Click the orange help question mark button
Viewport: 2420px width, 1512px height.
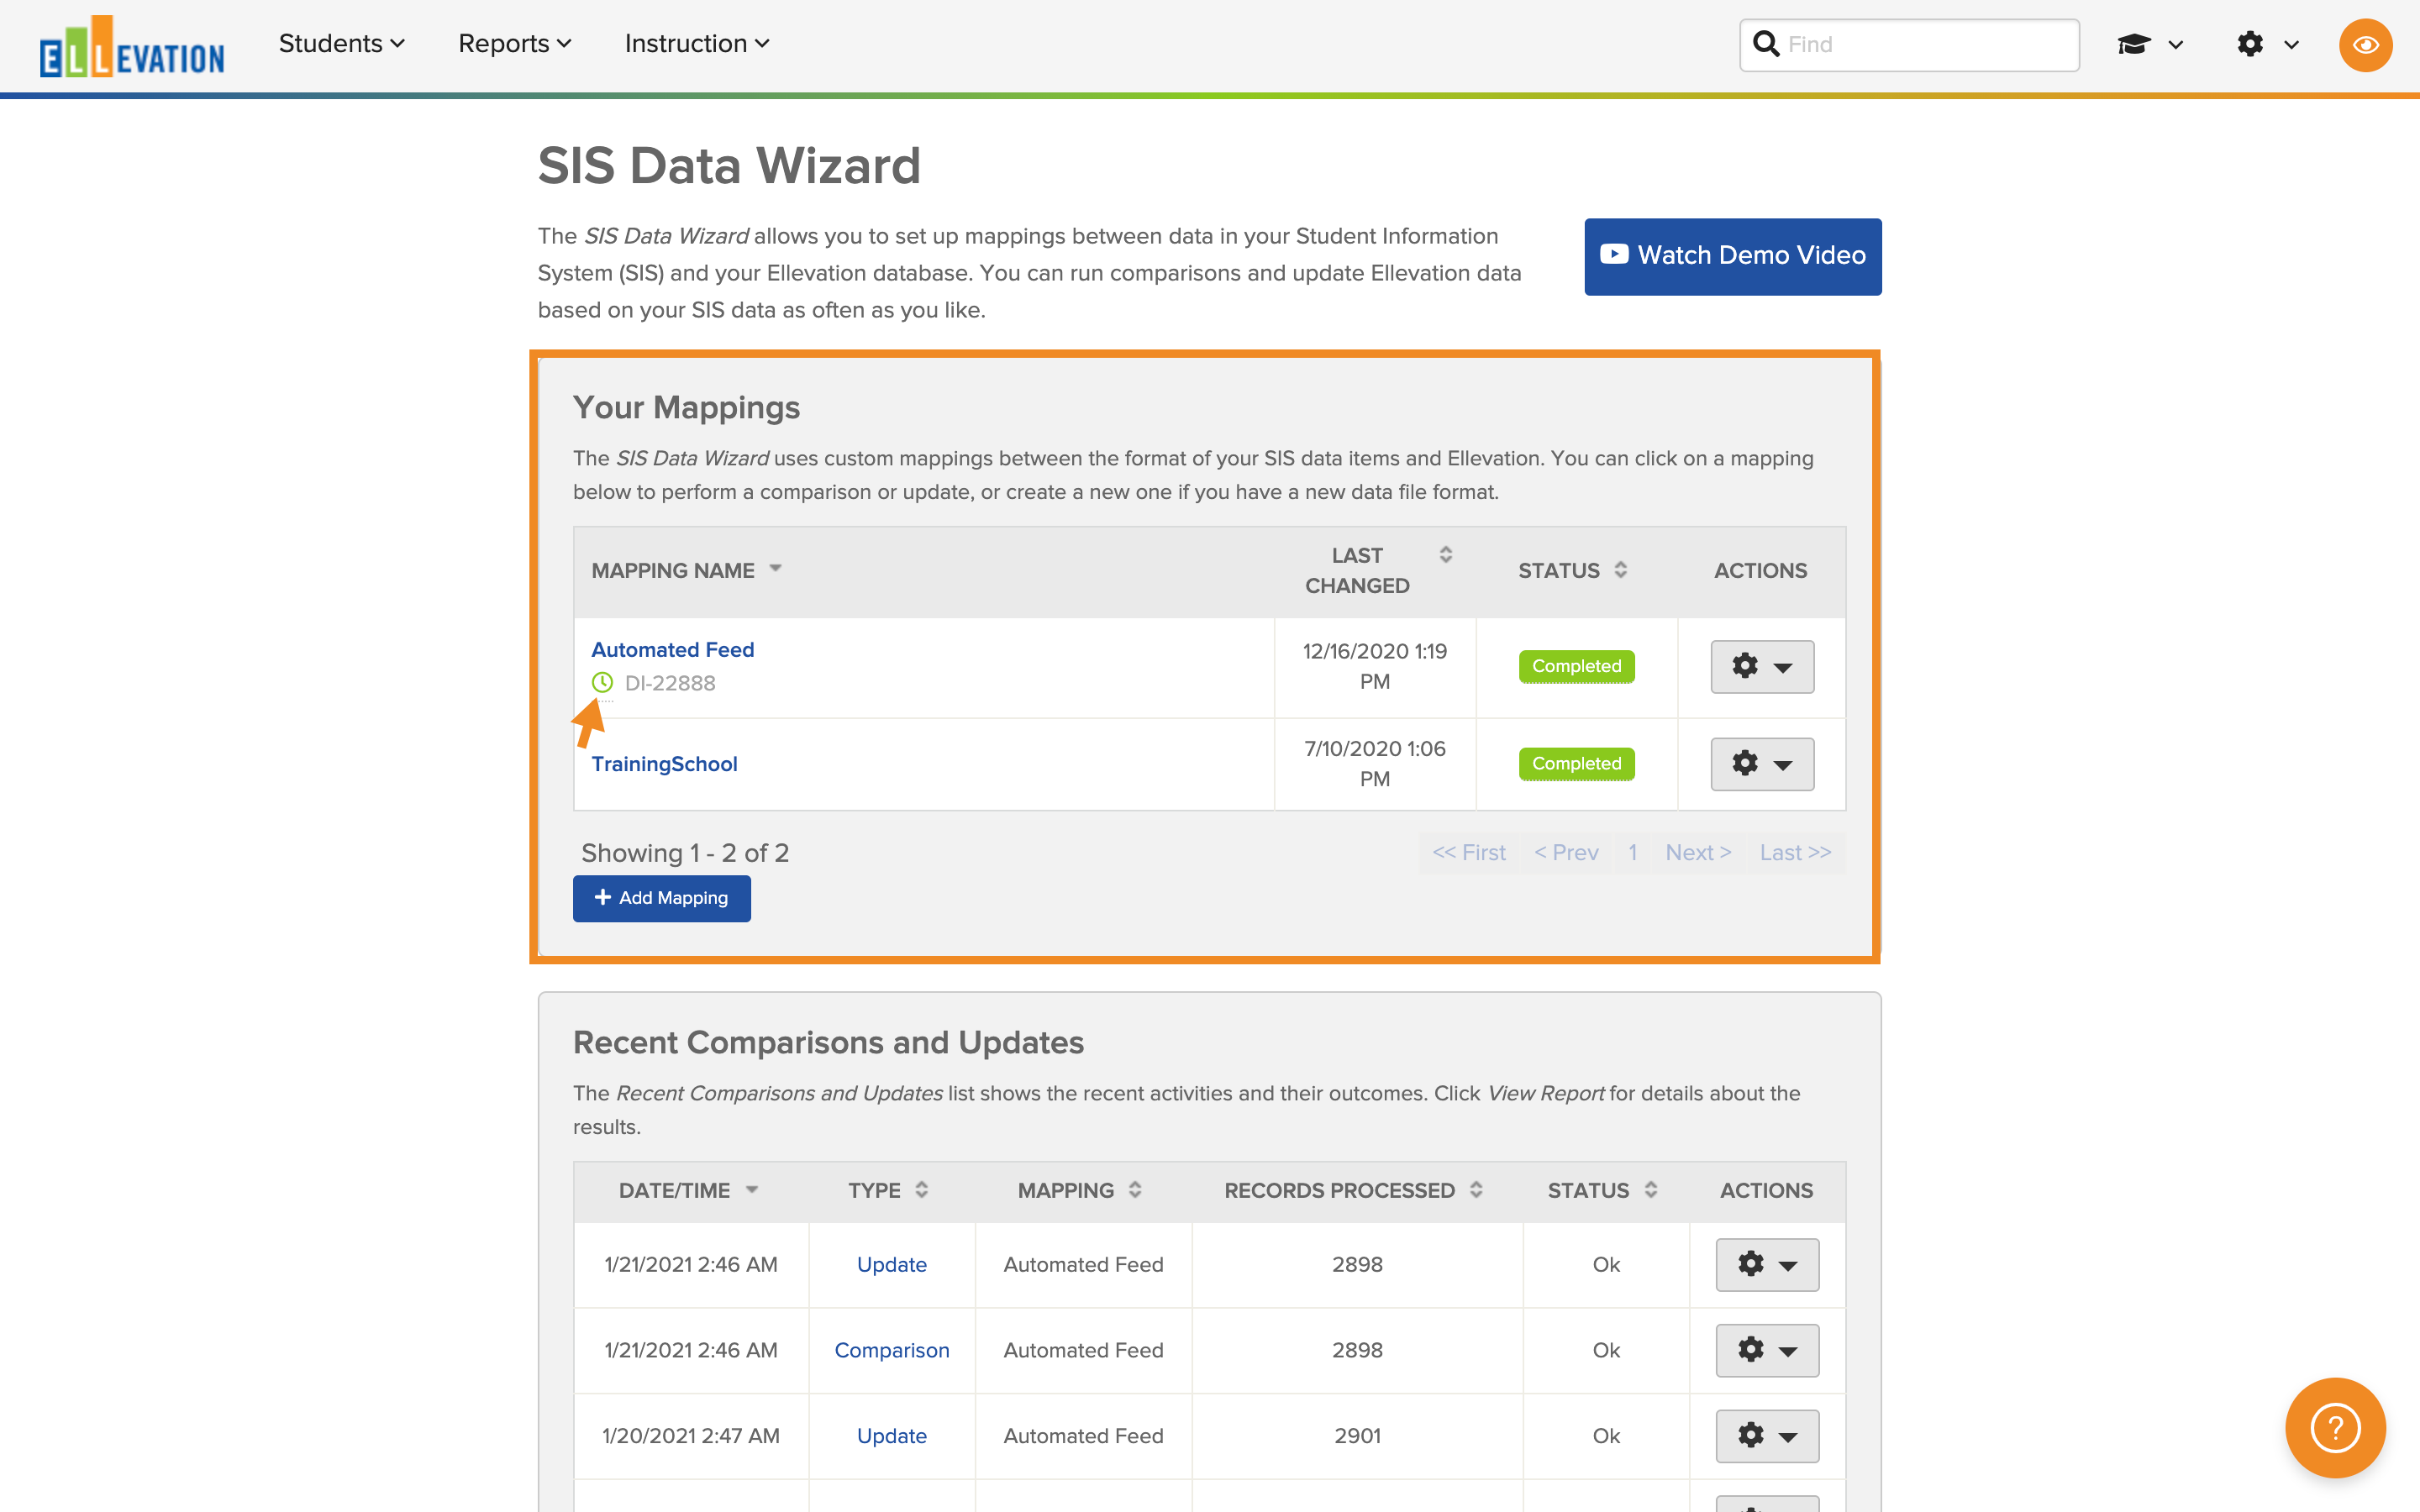[x=2335, y=1427]
